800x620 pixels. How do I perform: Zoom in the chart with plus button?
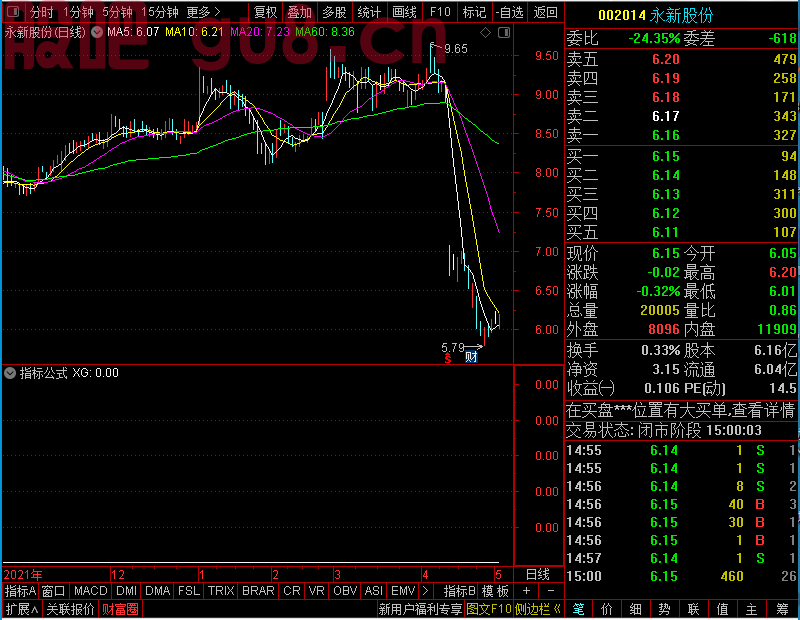click(x=527, y=591)
